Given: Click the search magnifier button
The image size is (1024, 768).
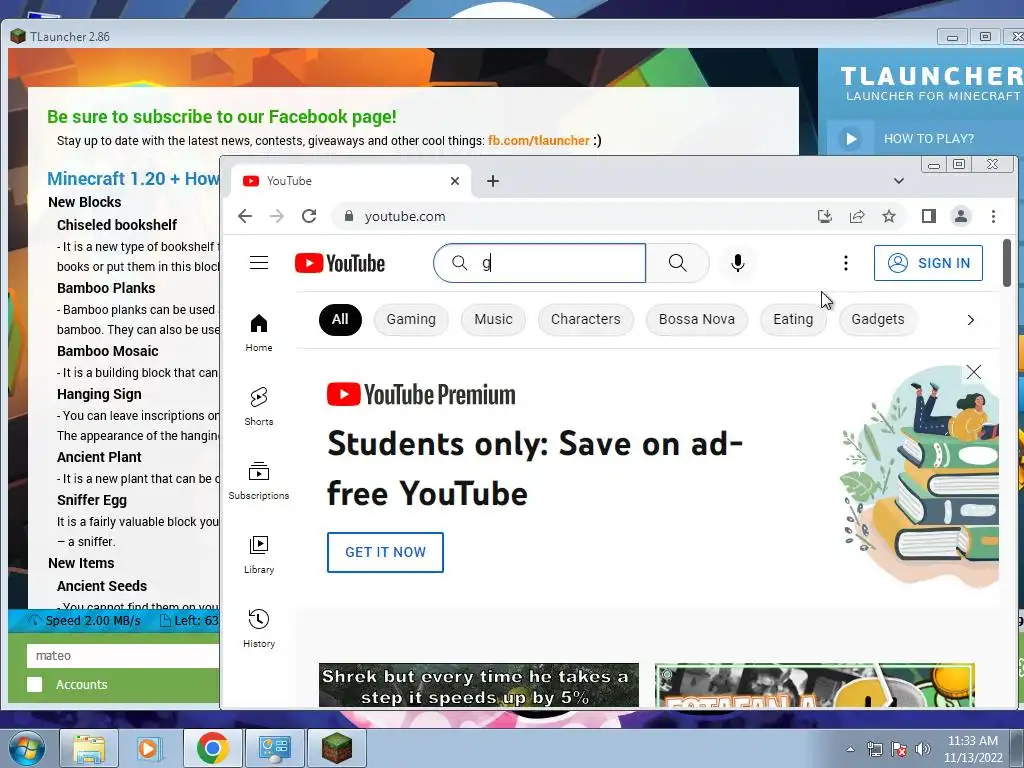Looking at the screenshot, I should click(x=677, y=263).
